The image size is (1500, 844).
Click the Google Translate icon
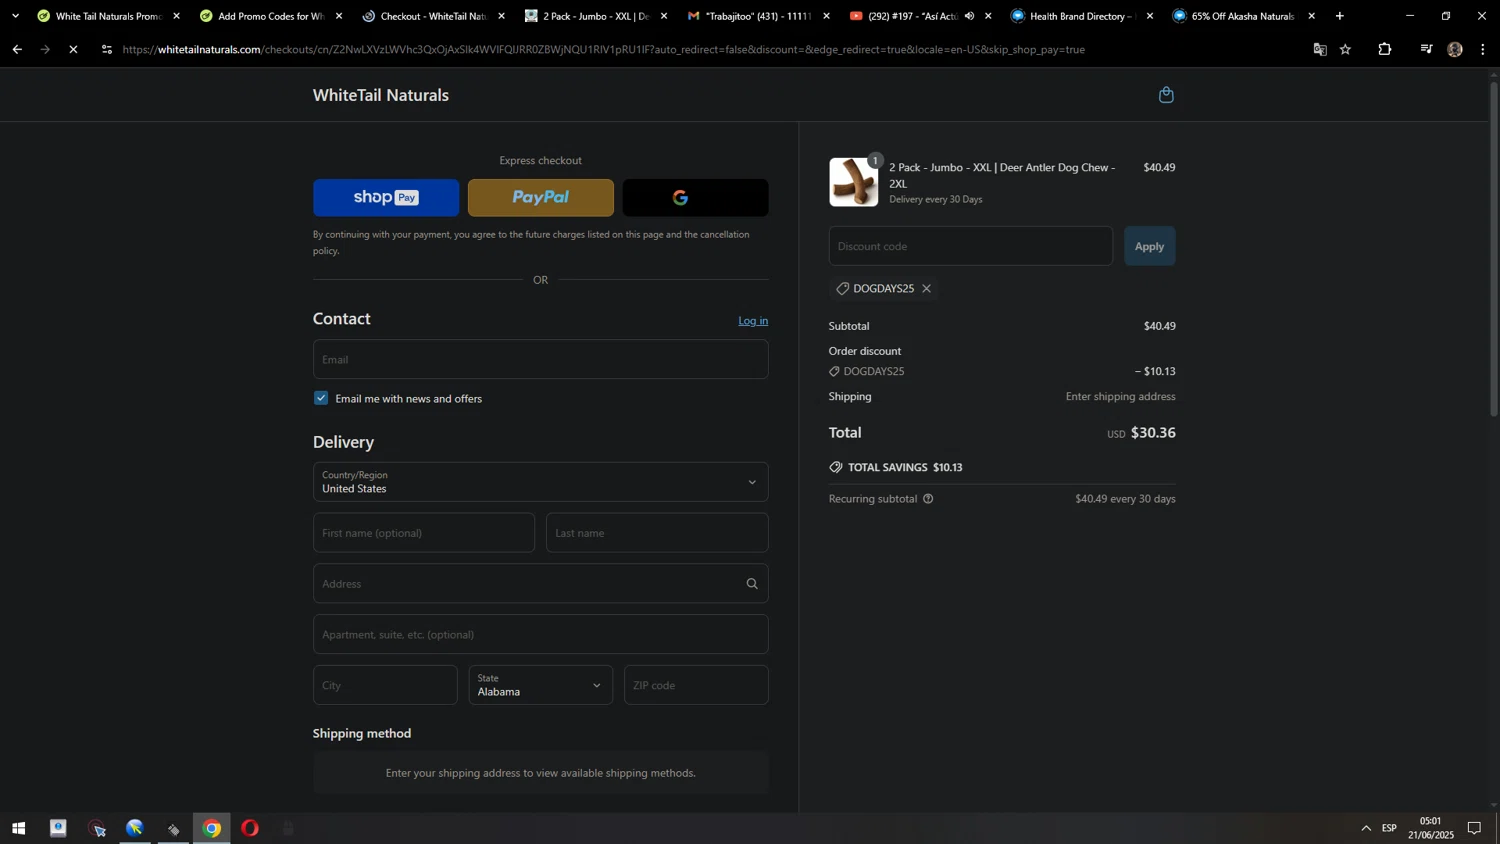pos(1320,49)
